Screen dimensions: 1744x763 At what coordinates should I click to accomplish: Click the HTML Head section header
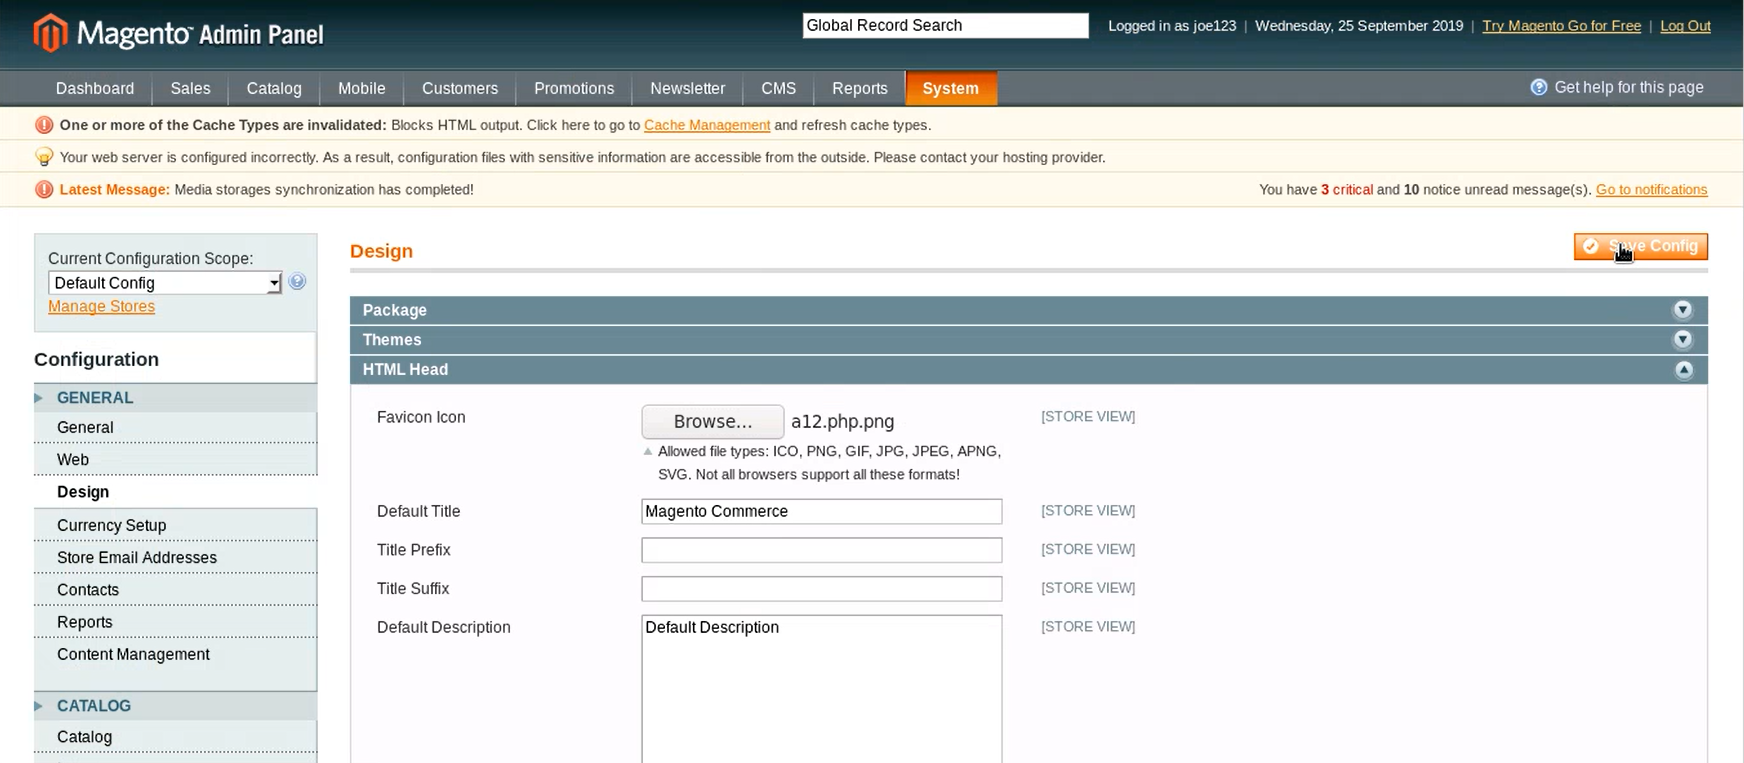pos(1028,370)
